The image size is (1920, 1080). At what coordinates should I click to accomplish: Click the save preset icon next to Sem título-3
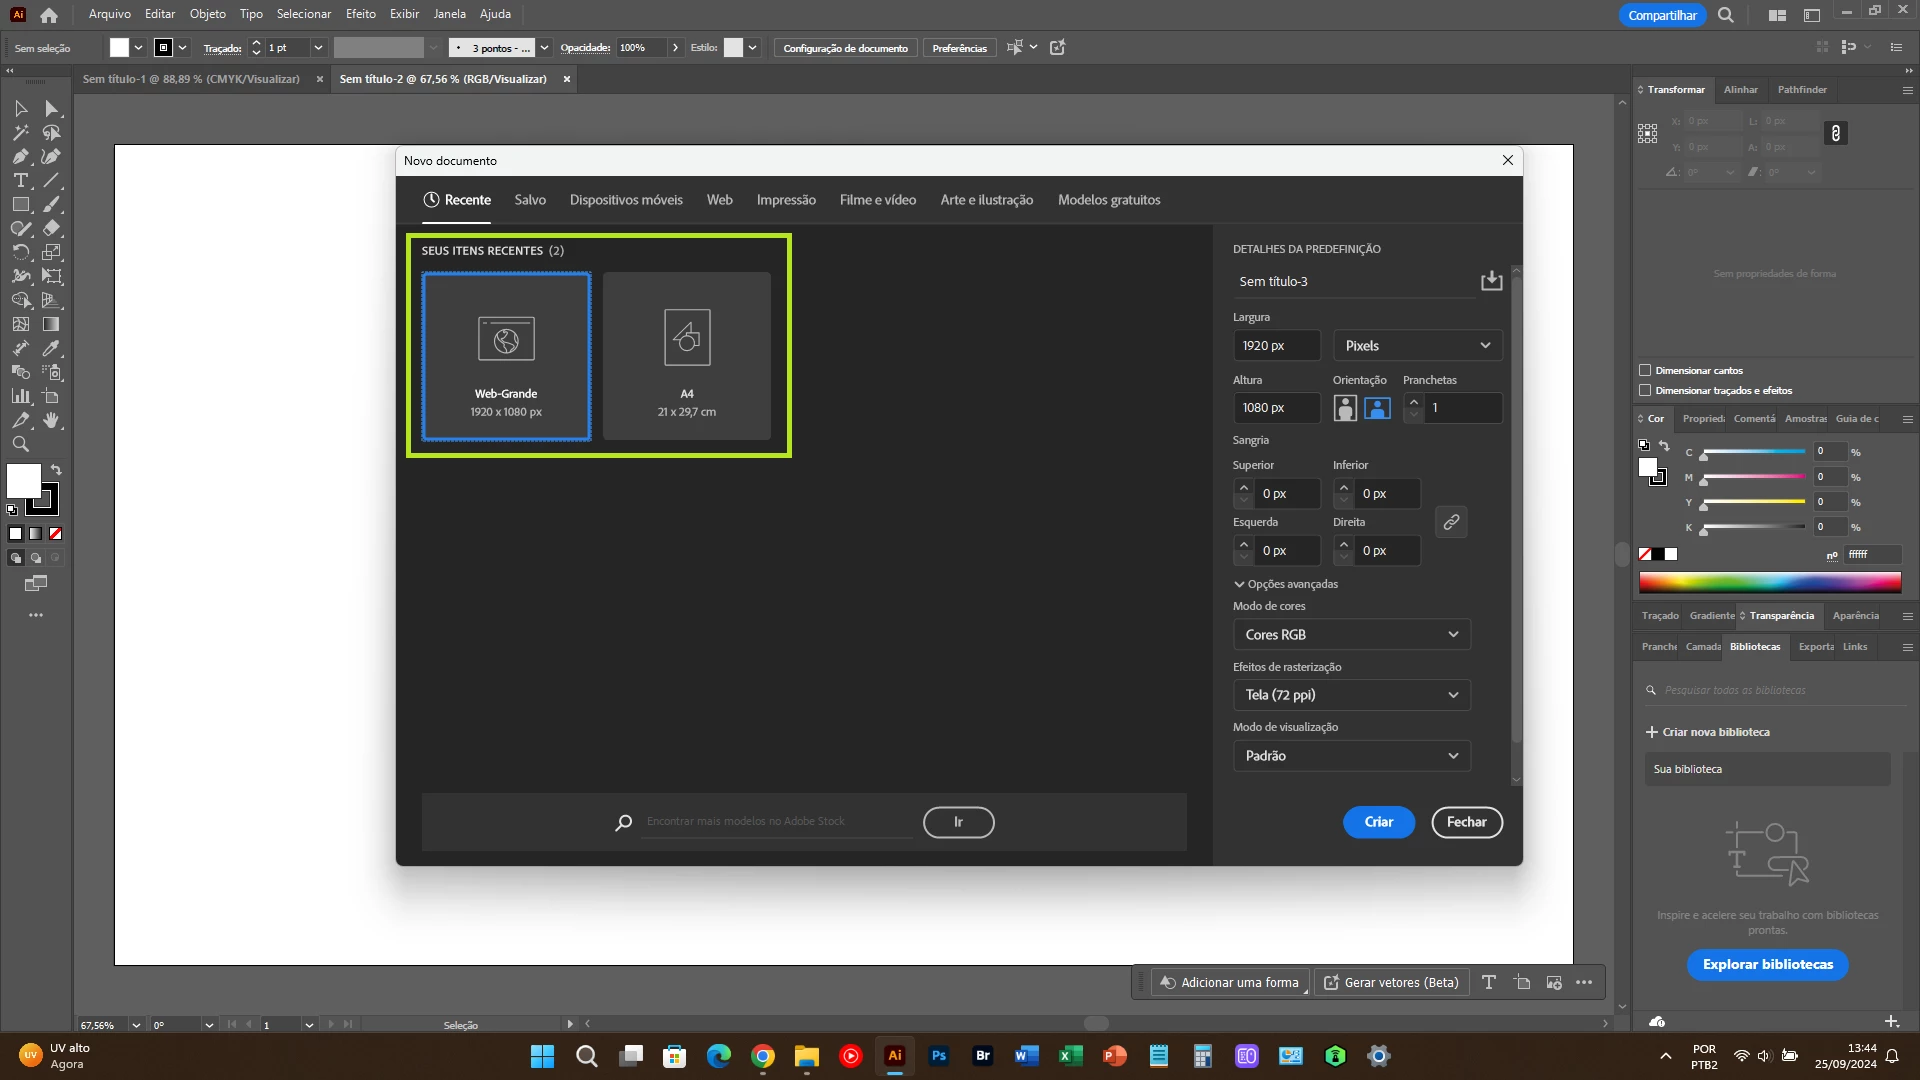pos(1491,281)
